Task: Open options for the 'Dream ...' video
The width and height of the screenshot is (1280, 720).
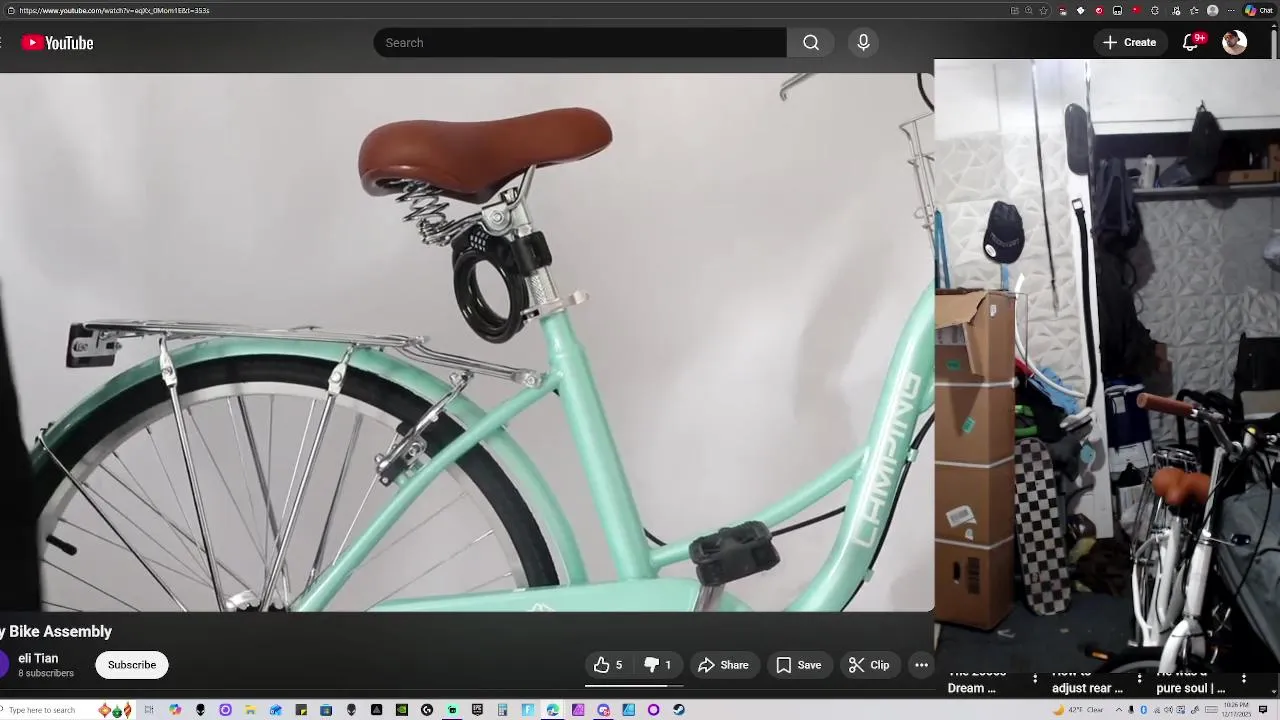Action: [x=1035, y=679]
